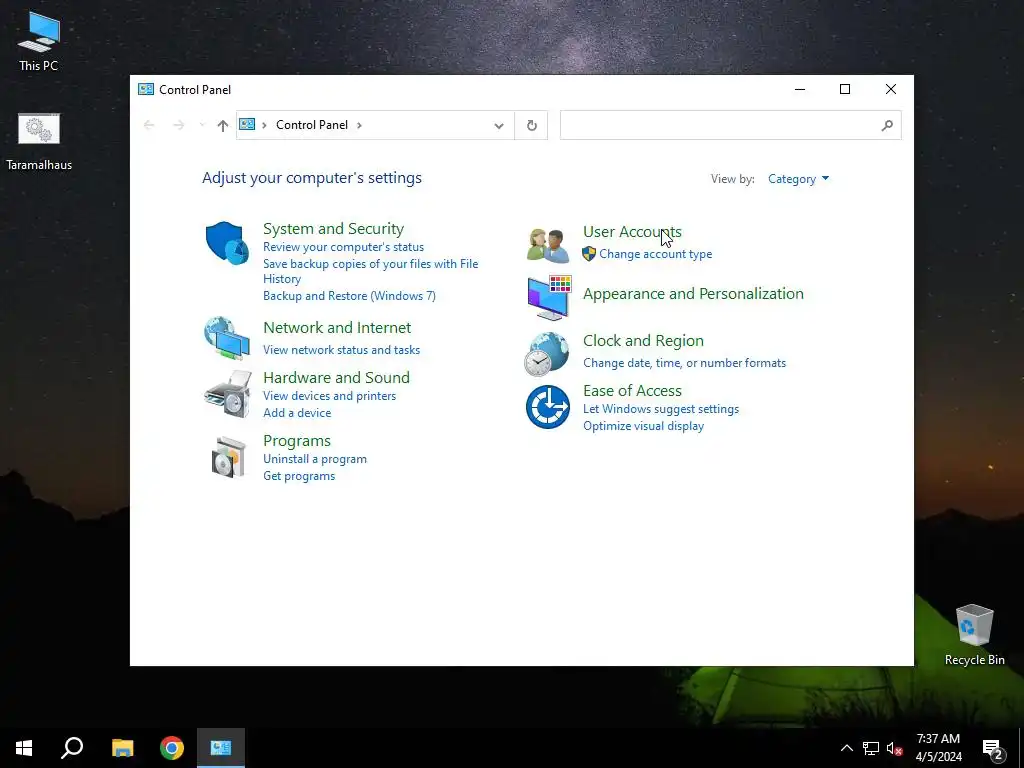Click Review your computer's status
Image resolution: width=1024 pixels, height=768 pixels.
(344, 247)
